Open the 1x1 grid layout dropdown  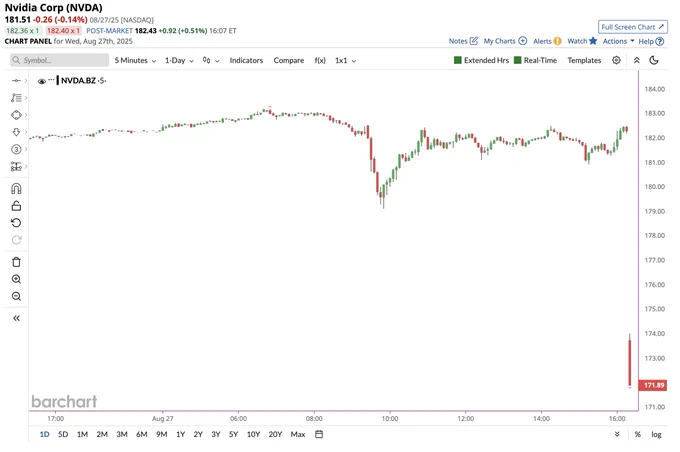click(x=346, y=60)
